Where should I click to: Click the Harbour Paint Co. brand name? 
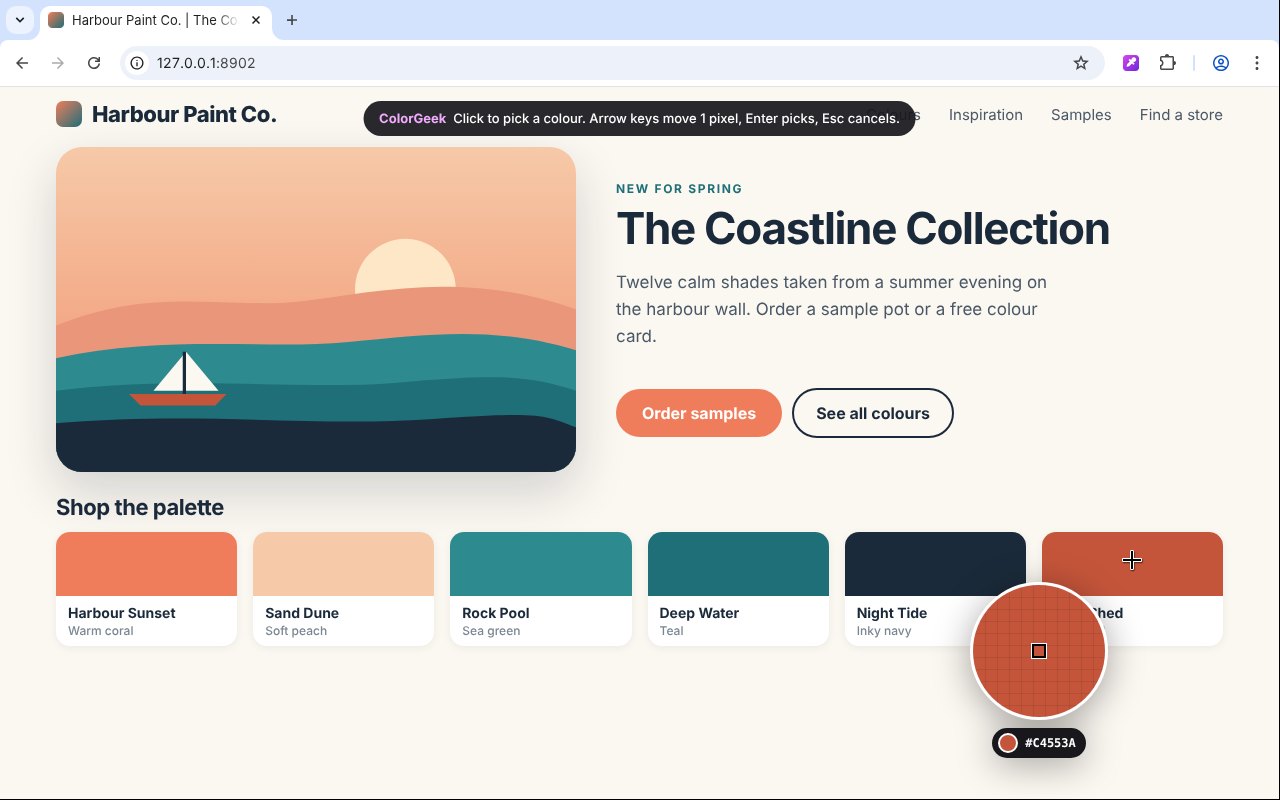pos(184,115)
